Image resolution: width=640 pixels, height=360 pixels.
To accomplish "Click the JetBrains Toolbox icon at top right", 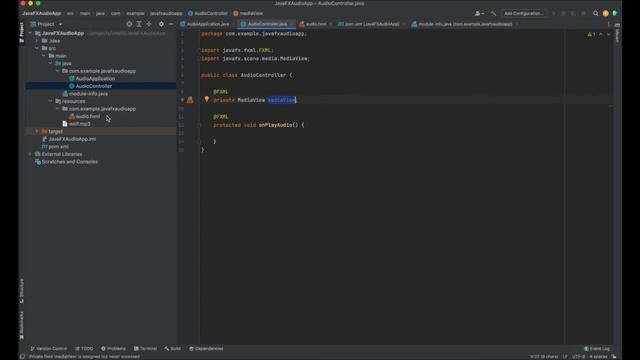I will 615,13.
